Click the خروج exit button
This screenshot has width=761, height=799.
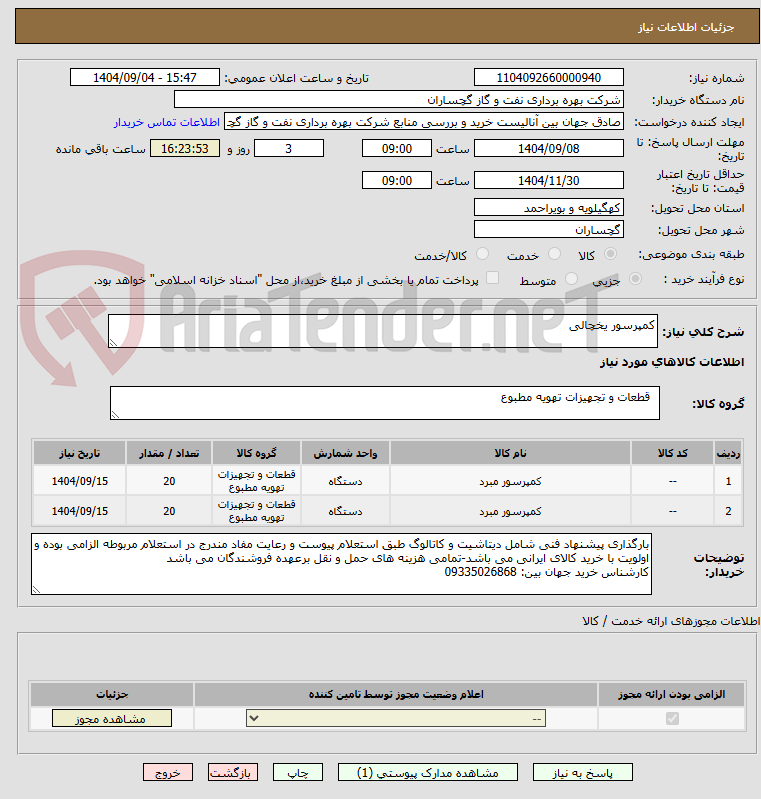pos(168,773)
